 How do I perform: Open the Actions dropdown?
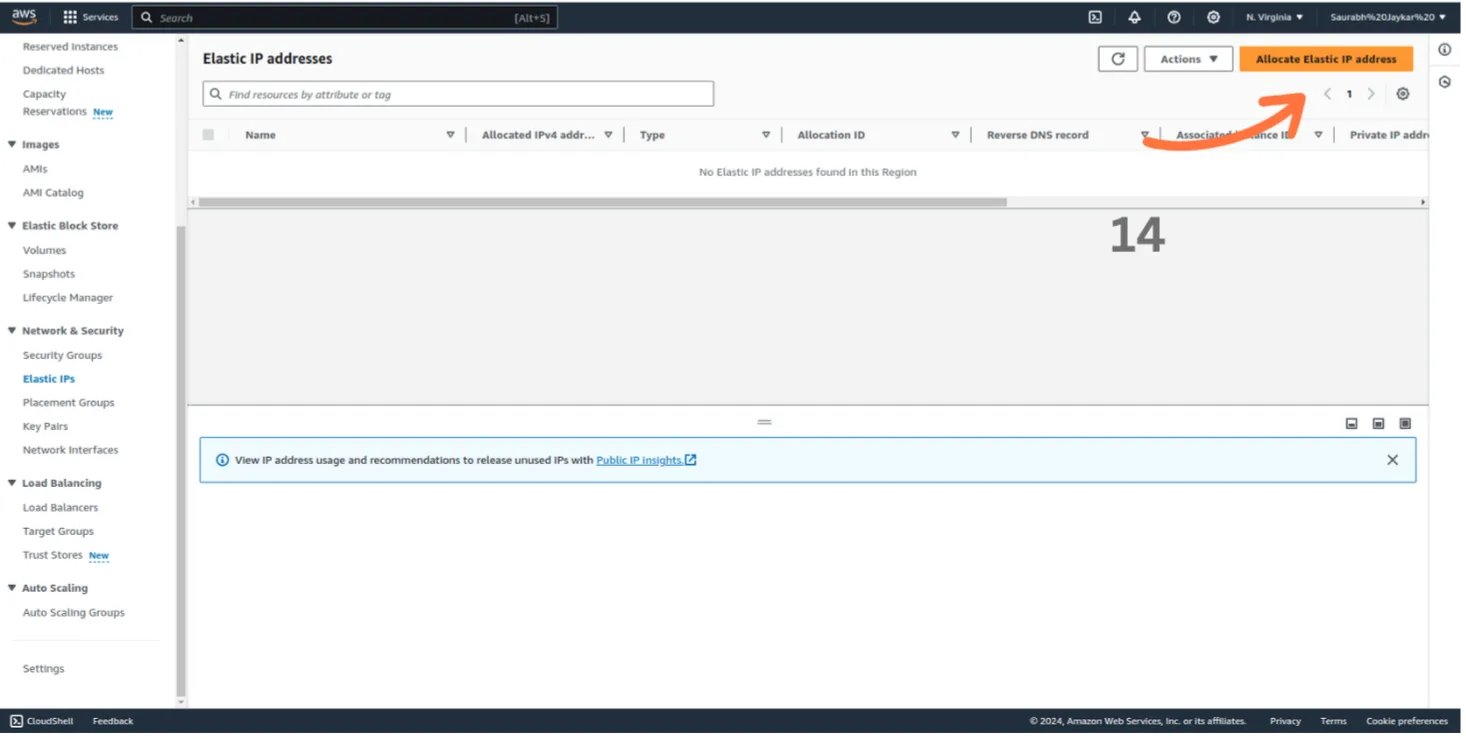pyautogui.click(x=1188, y=59)
